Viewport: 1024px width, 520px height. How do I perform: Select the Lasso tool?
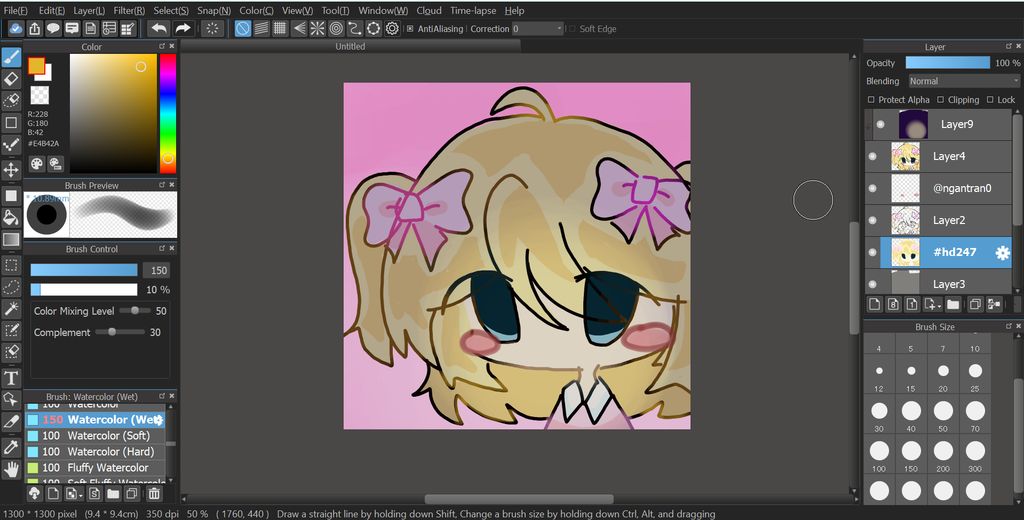click(x=11, y=287)
